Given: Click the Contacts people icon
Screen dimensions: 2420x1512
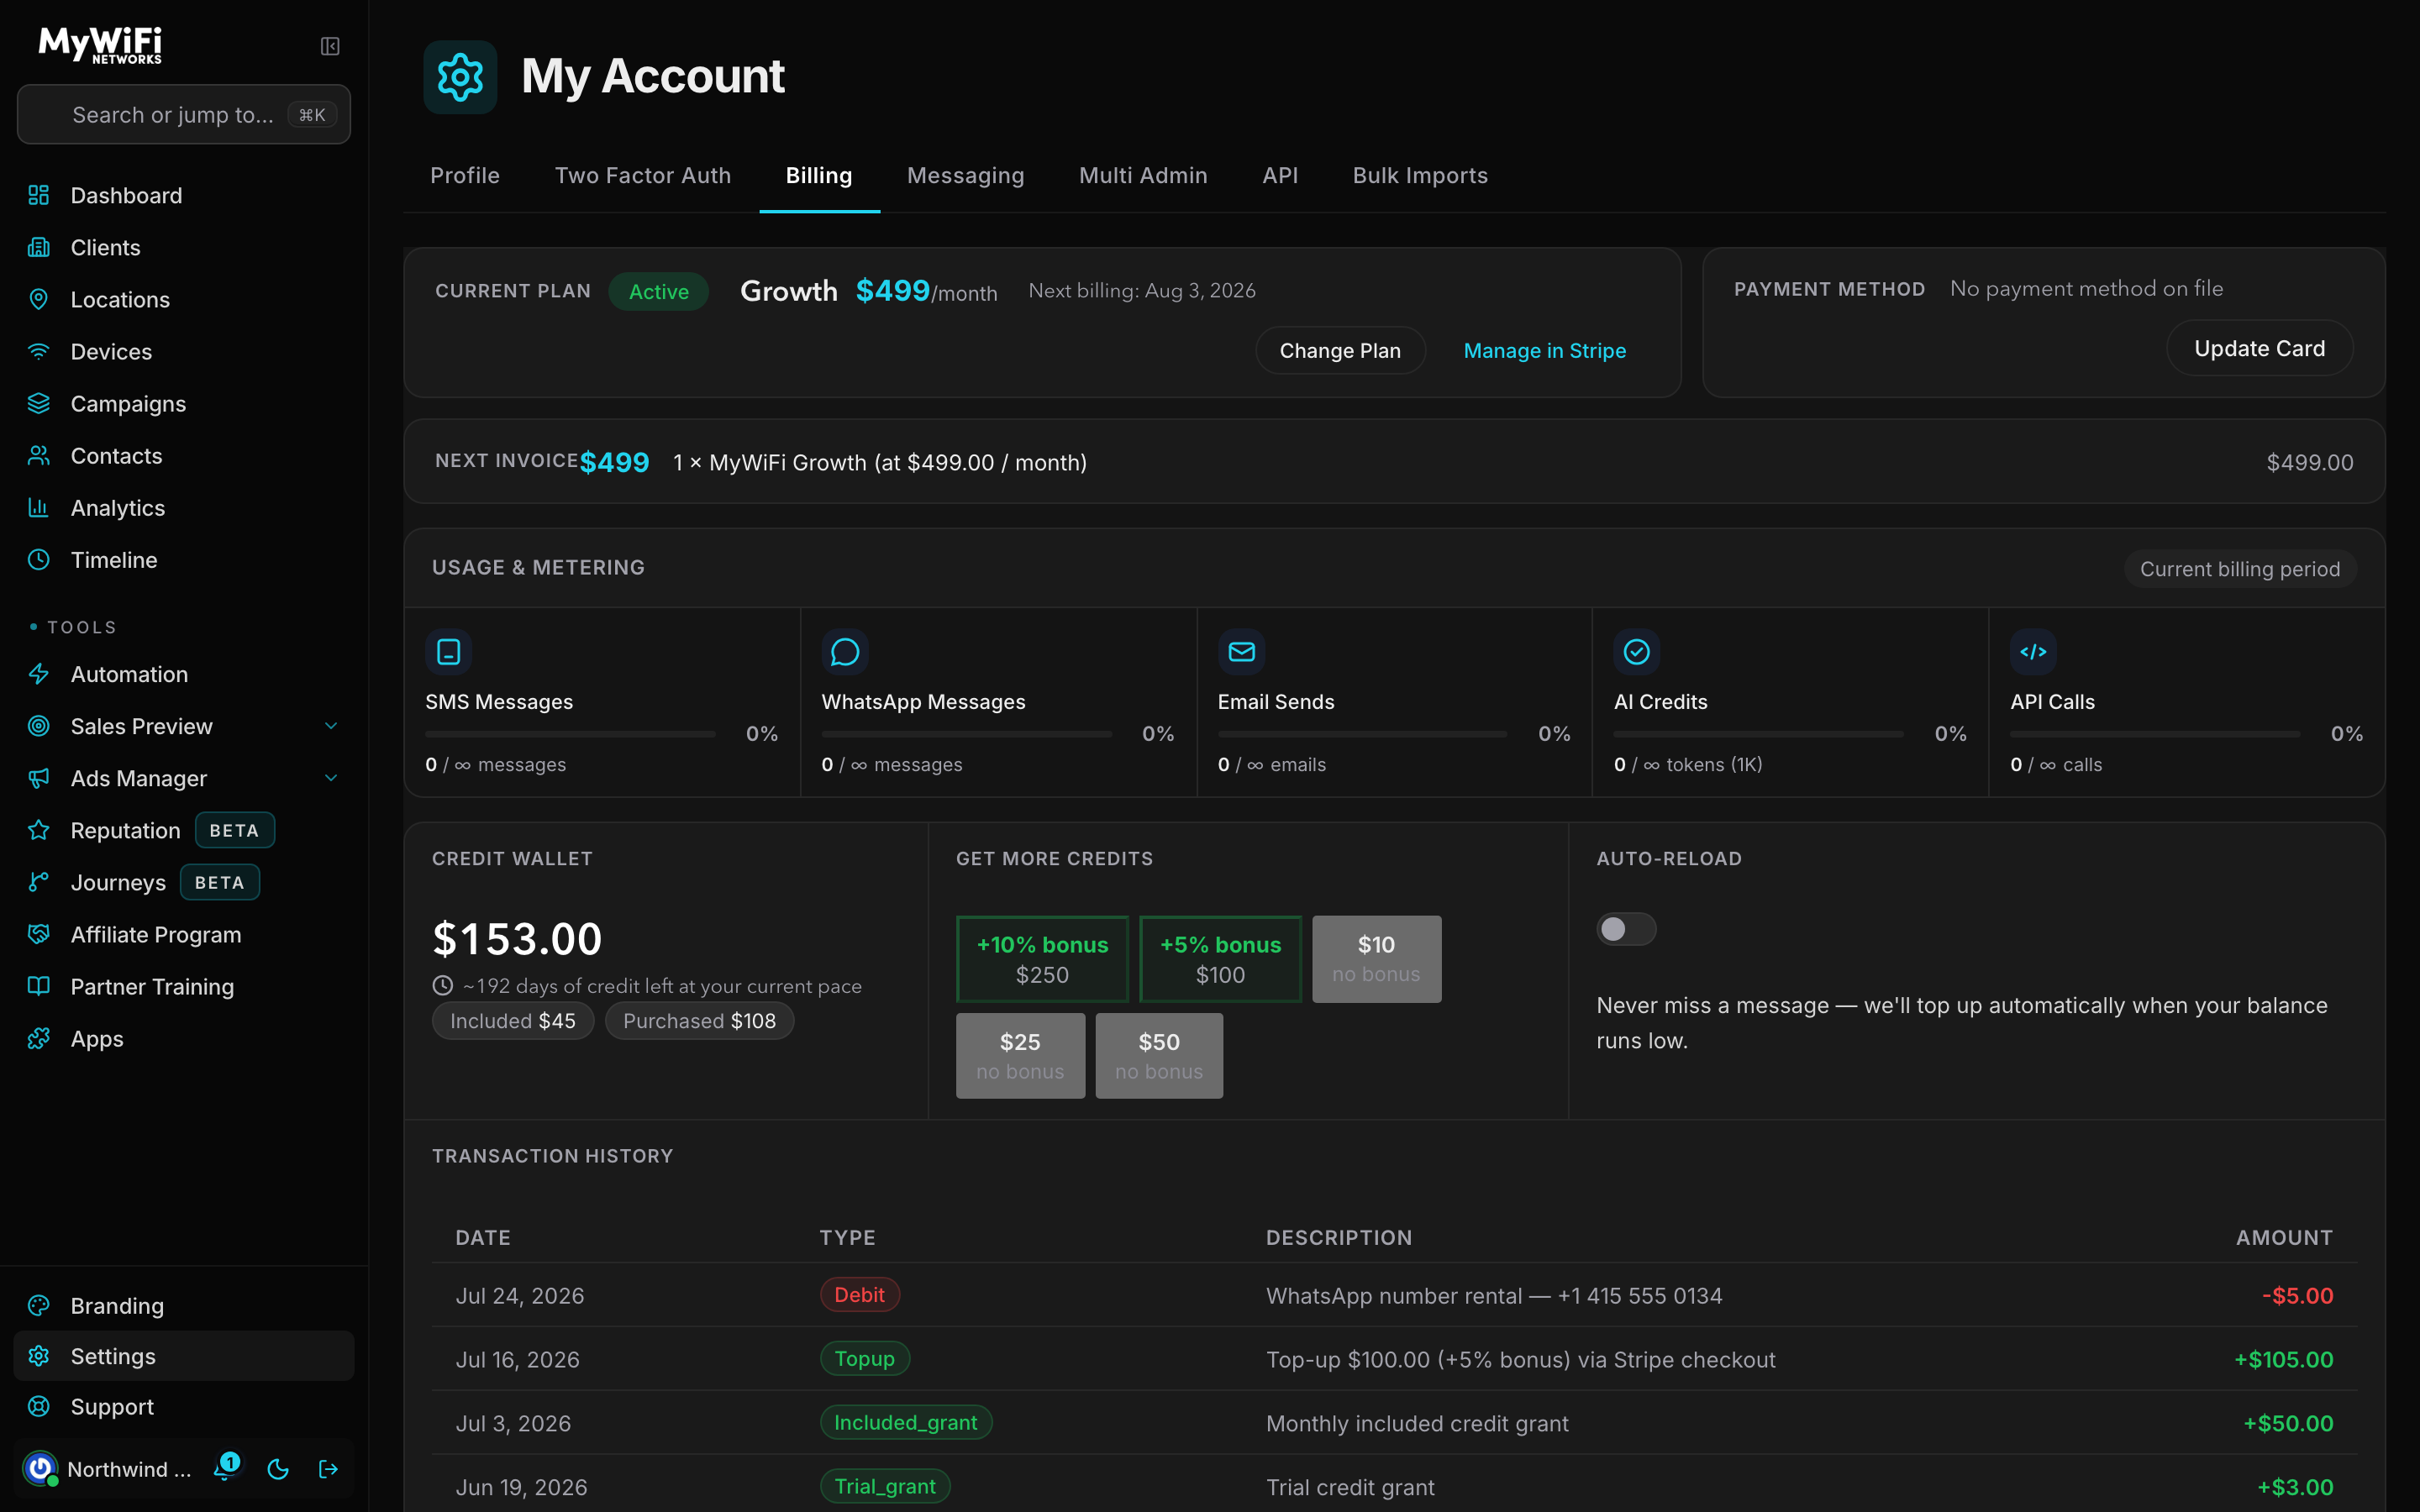Looking at the screenshot, I should click(x=39, y=455).
